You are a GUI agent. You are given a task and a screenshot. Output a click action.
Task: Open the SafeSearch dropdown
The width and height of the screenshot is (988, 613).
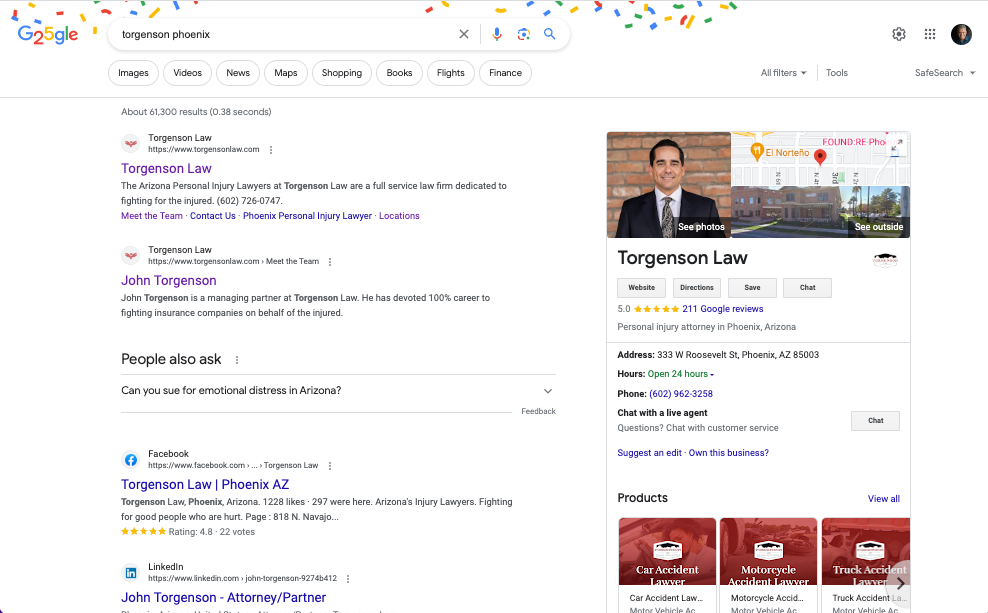[x=944, y=73]
